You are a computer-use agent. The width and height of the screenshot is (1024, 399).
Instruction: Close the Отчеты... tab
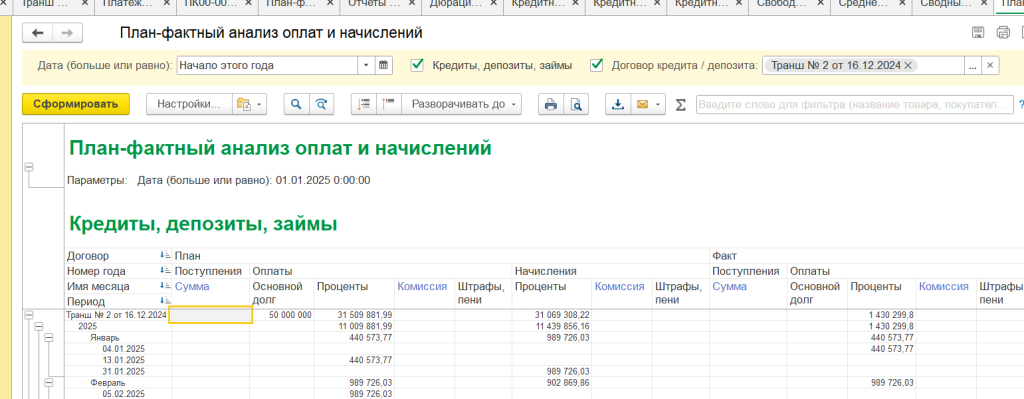(413, 3)
